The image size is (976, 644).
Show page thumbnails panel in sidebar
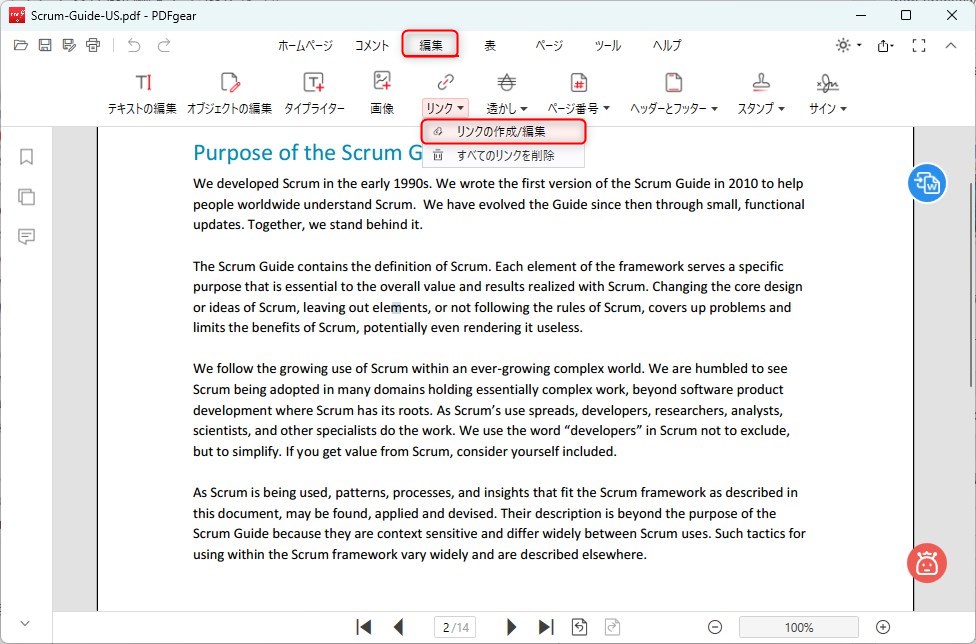point(26,197)
